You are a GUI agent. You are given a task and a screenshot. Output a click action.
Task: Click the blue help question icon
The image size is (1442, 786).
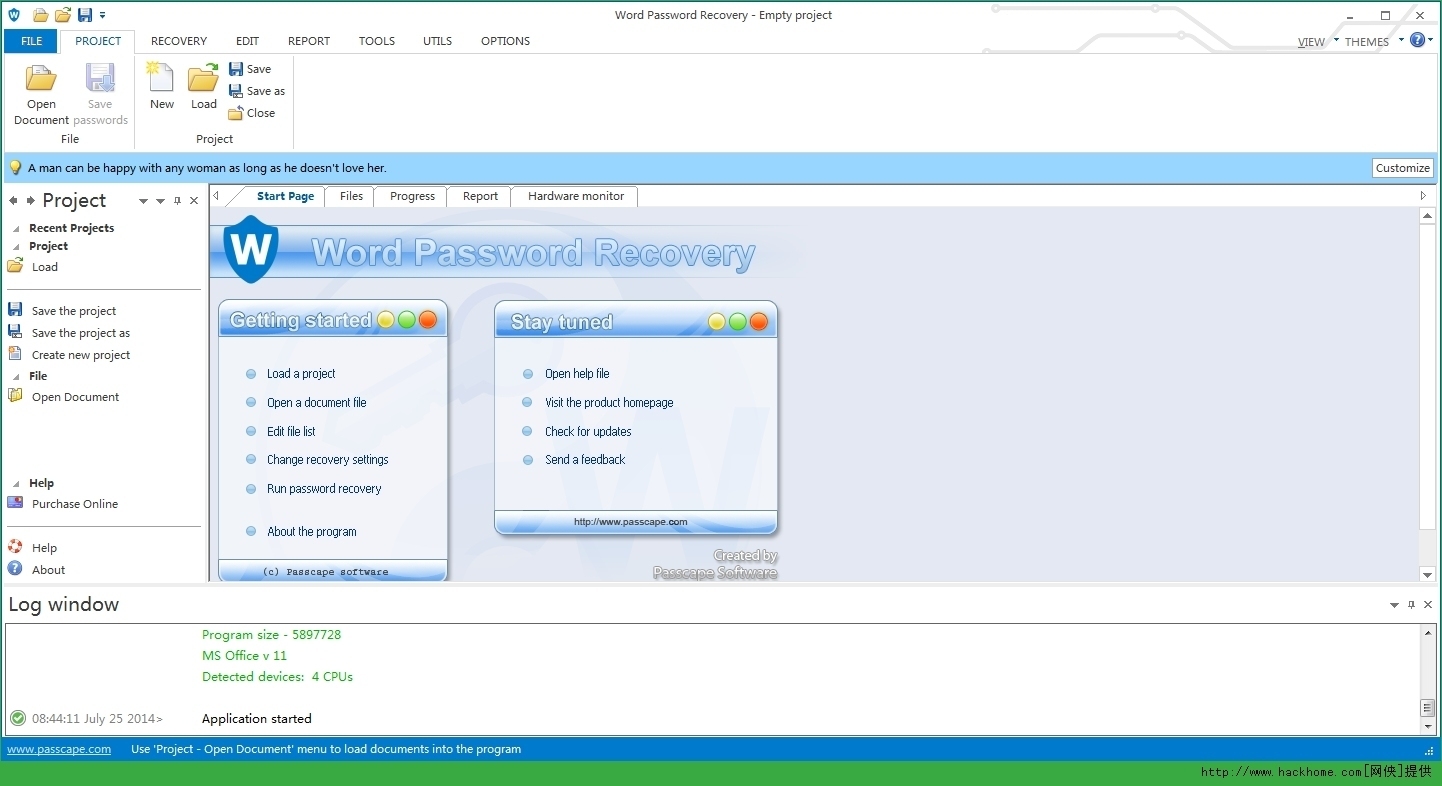click(x=1417, y=40)
